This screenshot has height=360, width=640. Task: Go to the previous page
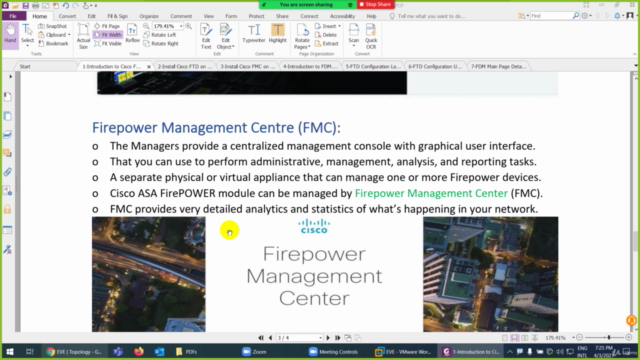270,338
